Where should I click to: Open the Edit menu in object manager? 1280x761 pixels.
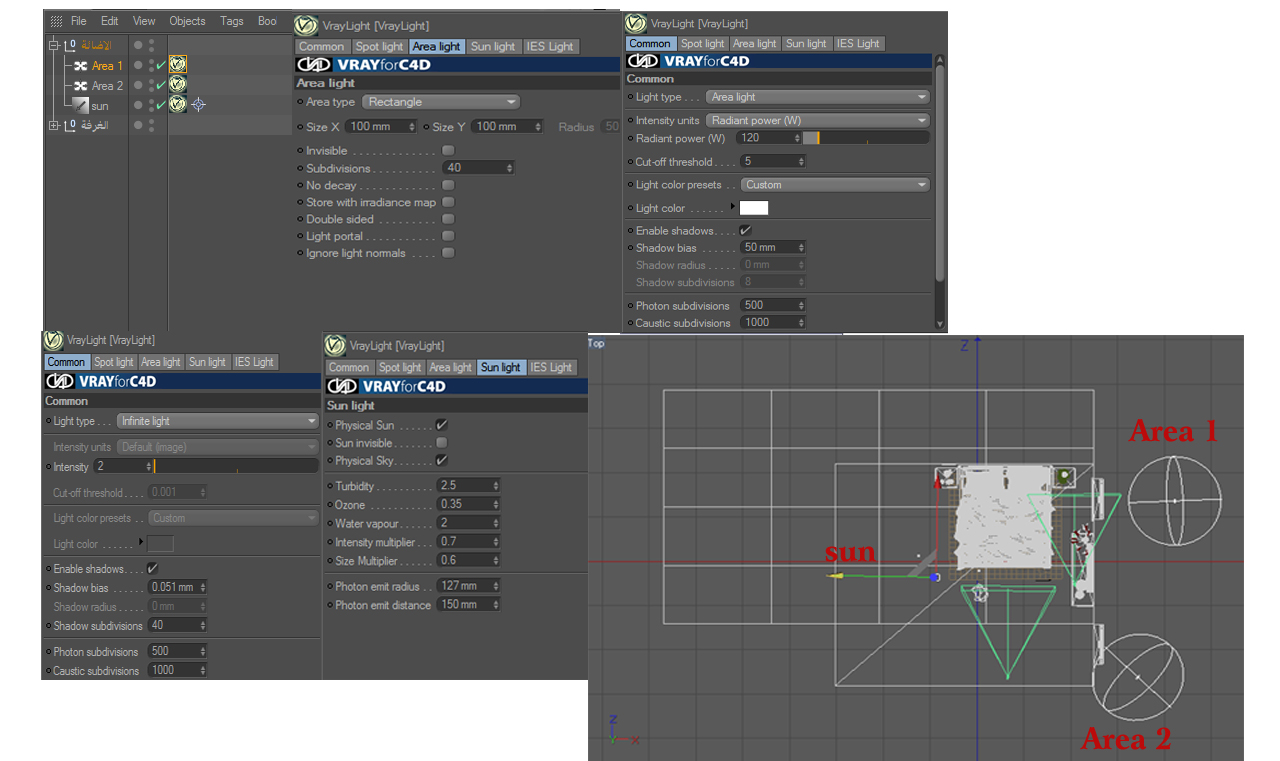tap(110, 21)
